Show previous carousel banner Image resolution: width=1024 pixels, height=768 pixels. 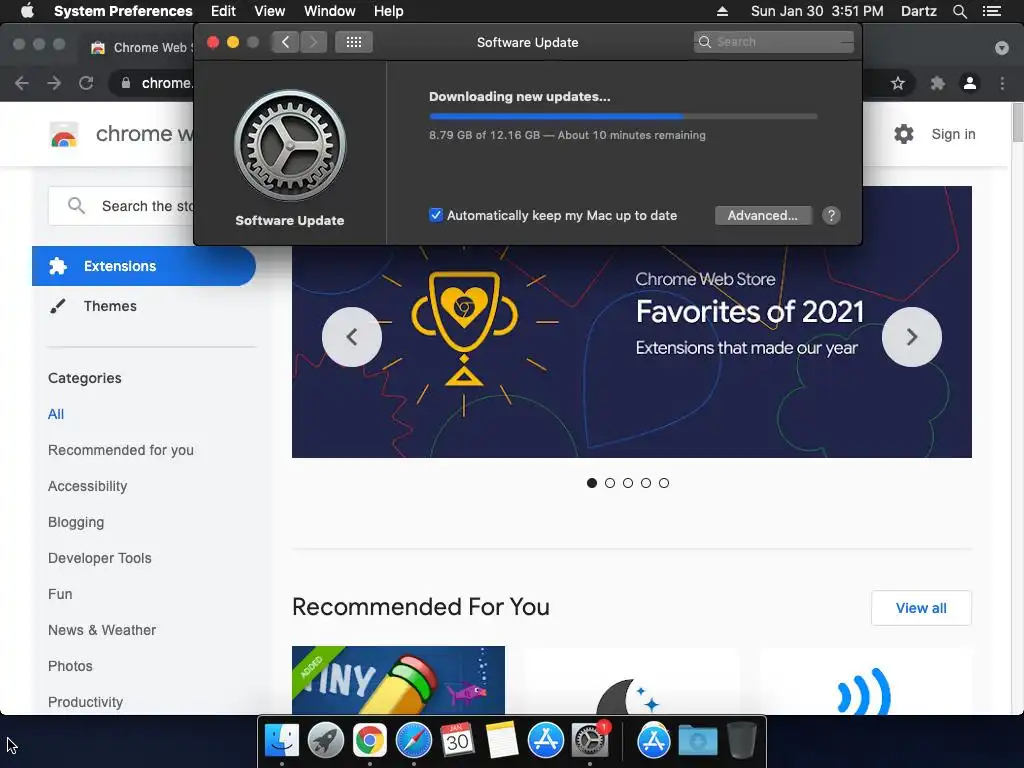click(352, 337)
